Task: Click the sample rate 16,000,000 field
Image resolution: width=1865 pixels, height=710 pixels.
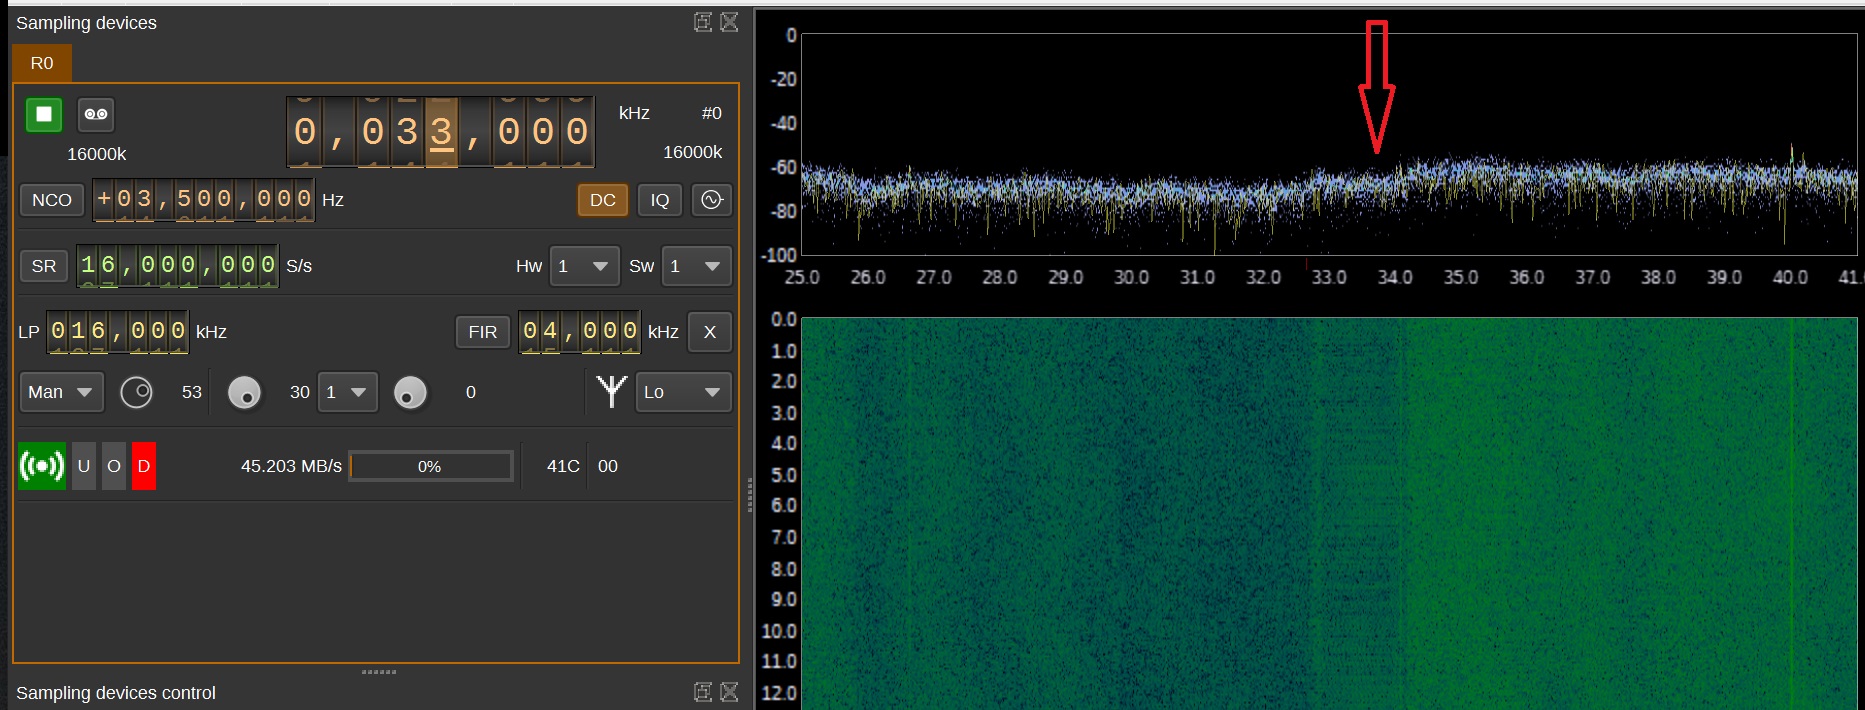Action: point(177,265)
